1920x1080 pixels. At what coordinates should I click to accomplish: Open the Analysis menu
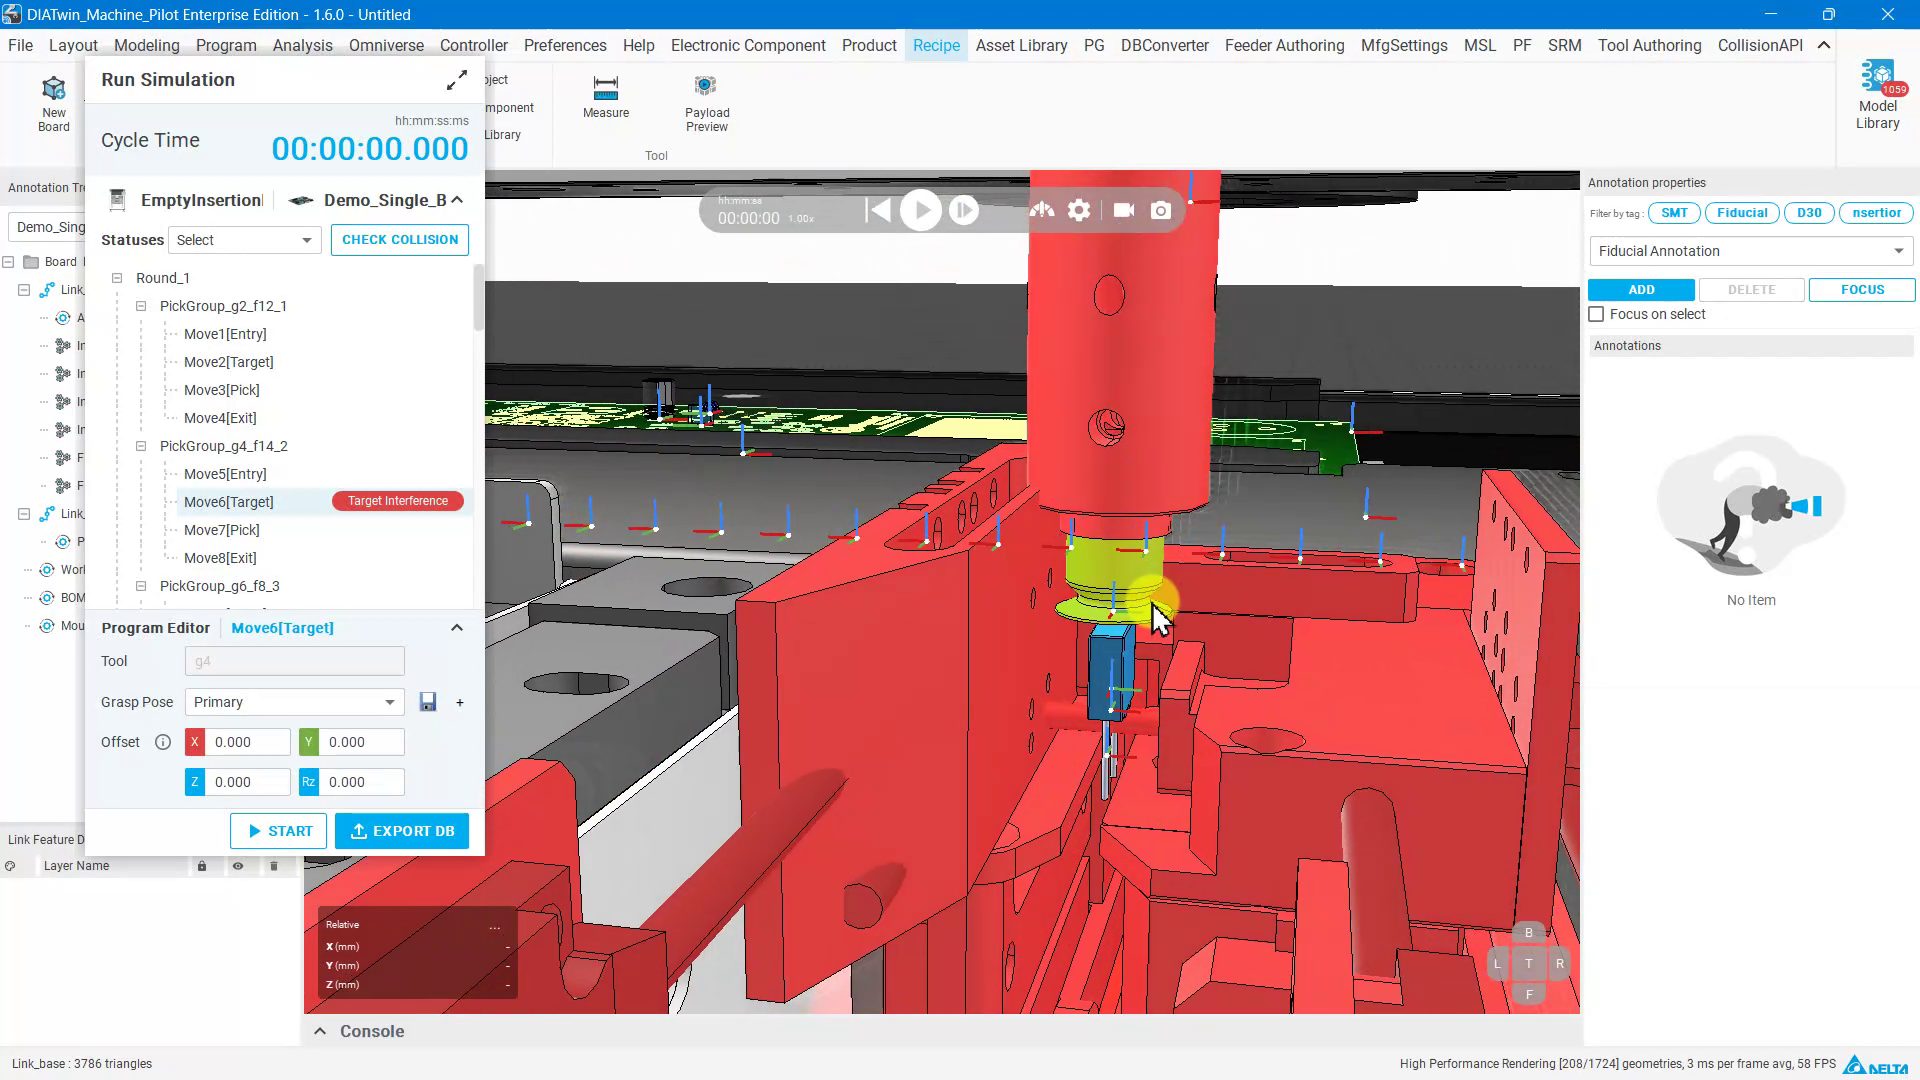(x=302, y=45)
